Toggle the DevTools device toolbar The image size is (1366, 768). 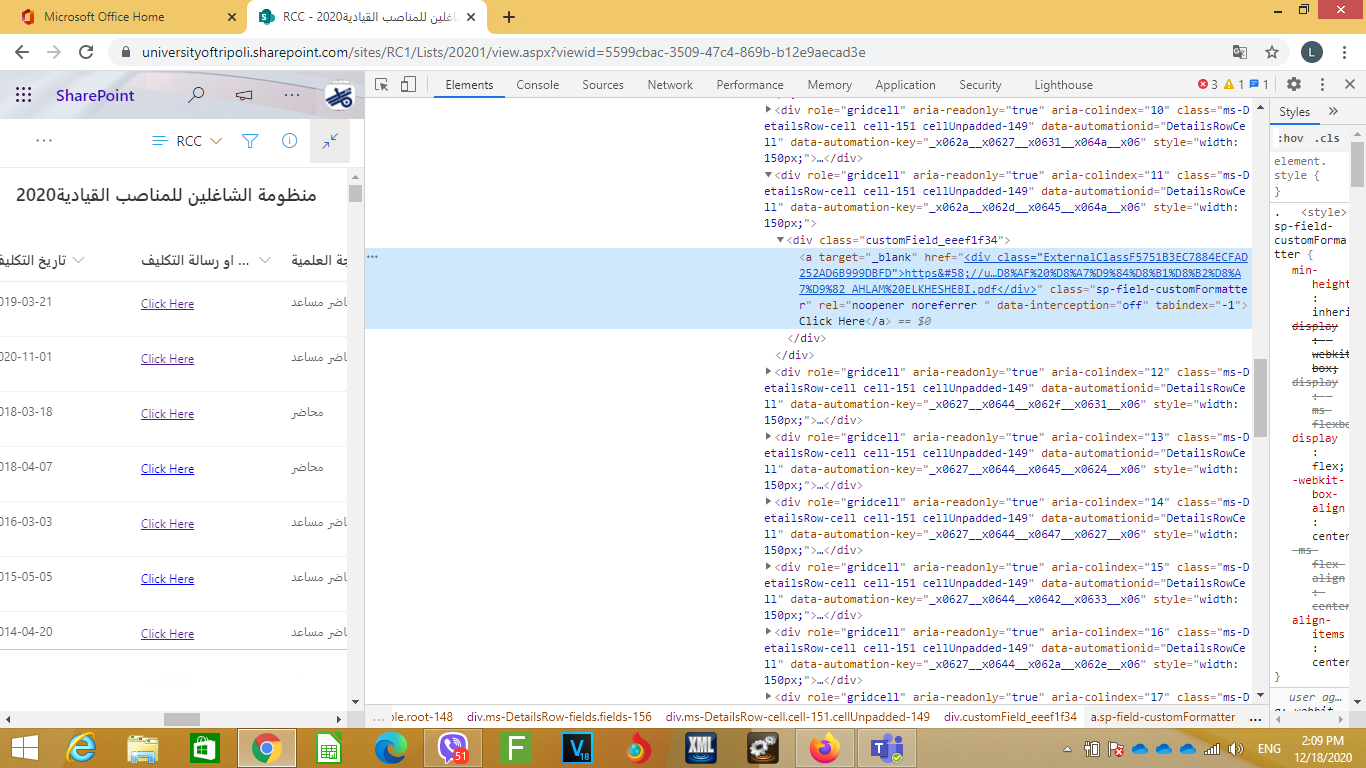coord(408,85)
